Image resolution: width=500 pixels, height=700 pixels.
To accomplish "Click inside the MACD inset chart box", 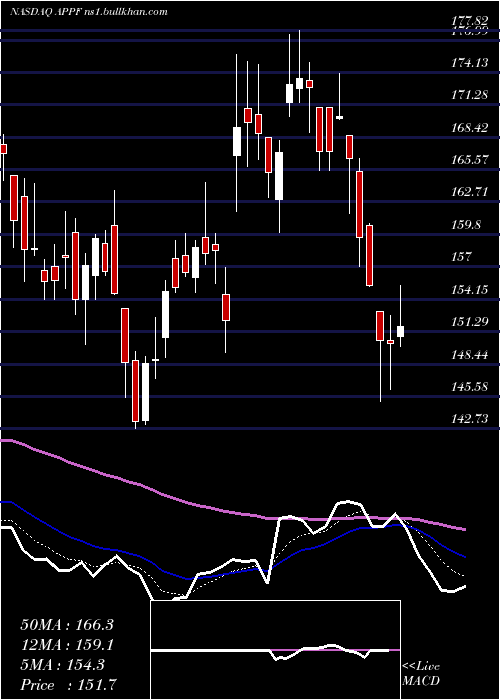I will [275, 650].
